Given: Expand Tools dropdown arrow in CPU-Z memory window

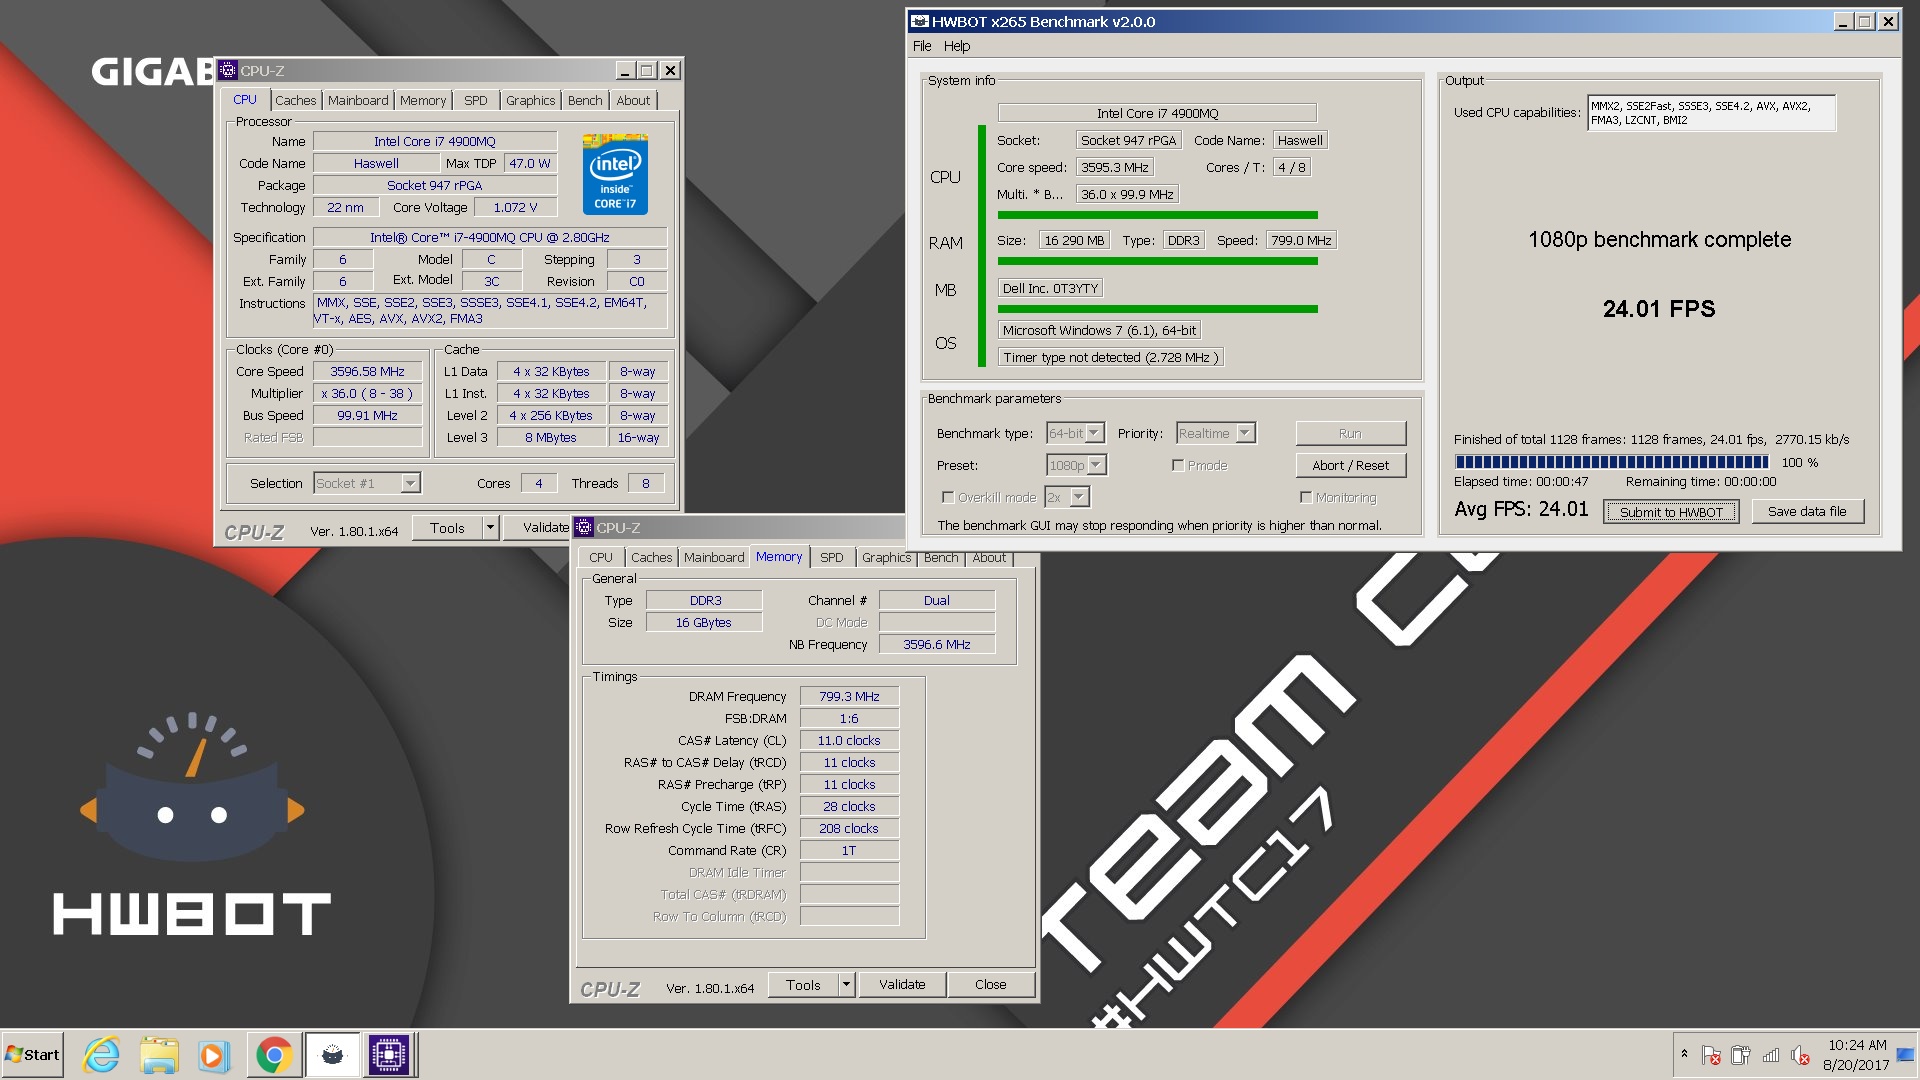Looking at the screenshot, I should point(846,984).
